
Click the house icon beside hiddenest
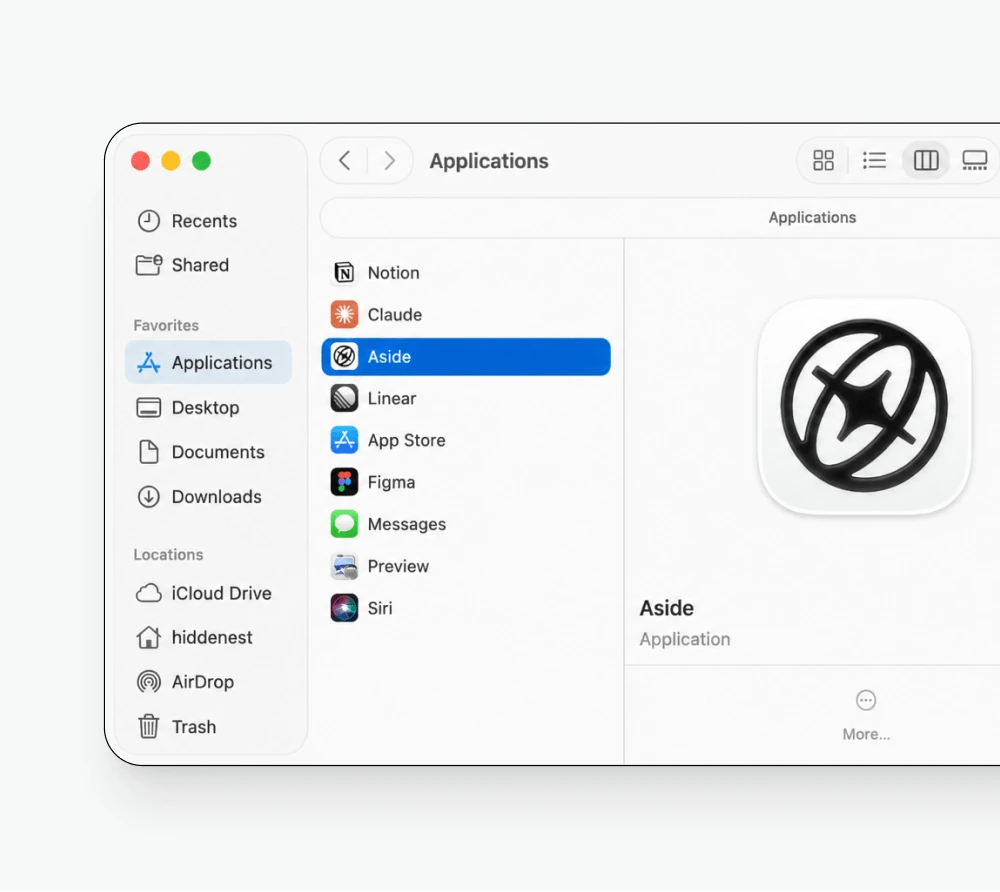(149, 638)
